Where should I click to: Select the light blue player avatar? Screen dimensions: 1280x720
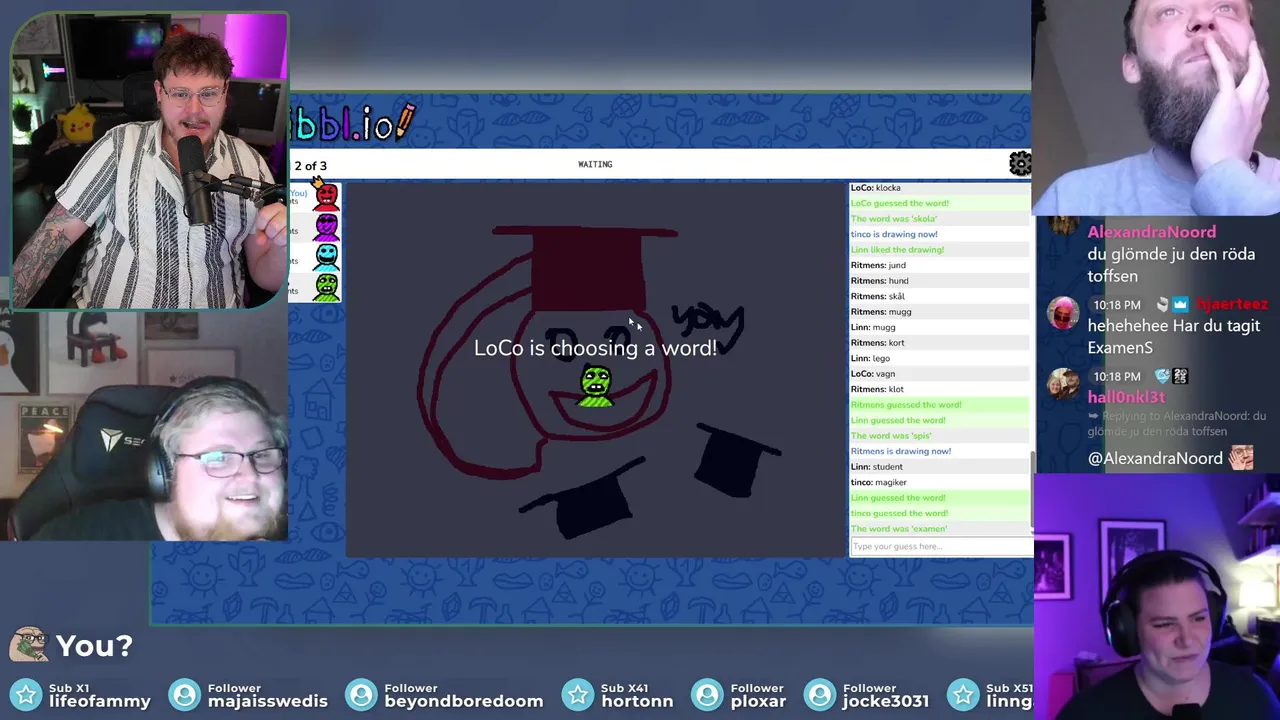tap(326, 257)
